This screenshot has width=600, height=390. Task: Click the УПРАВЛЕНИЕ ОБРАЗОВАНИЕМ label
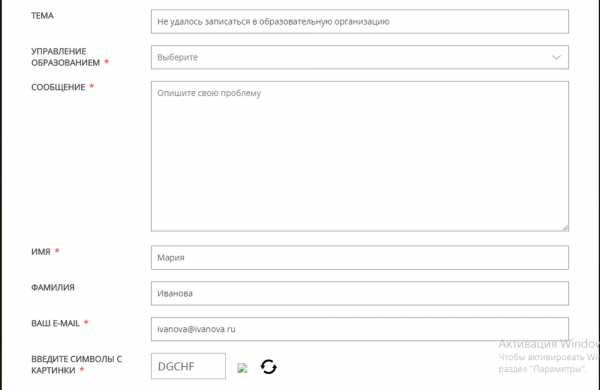65,57
